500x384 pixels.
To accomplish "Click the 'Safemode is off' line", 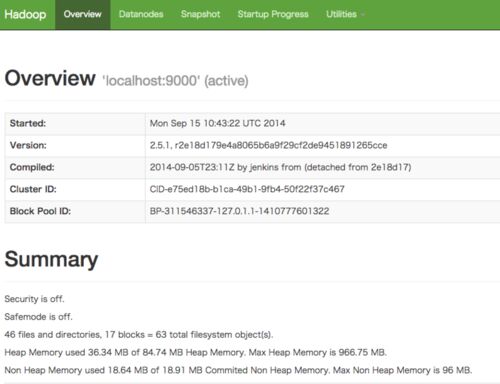I will click(38, 317).
